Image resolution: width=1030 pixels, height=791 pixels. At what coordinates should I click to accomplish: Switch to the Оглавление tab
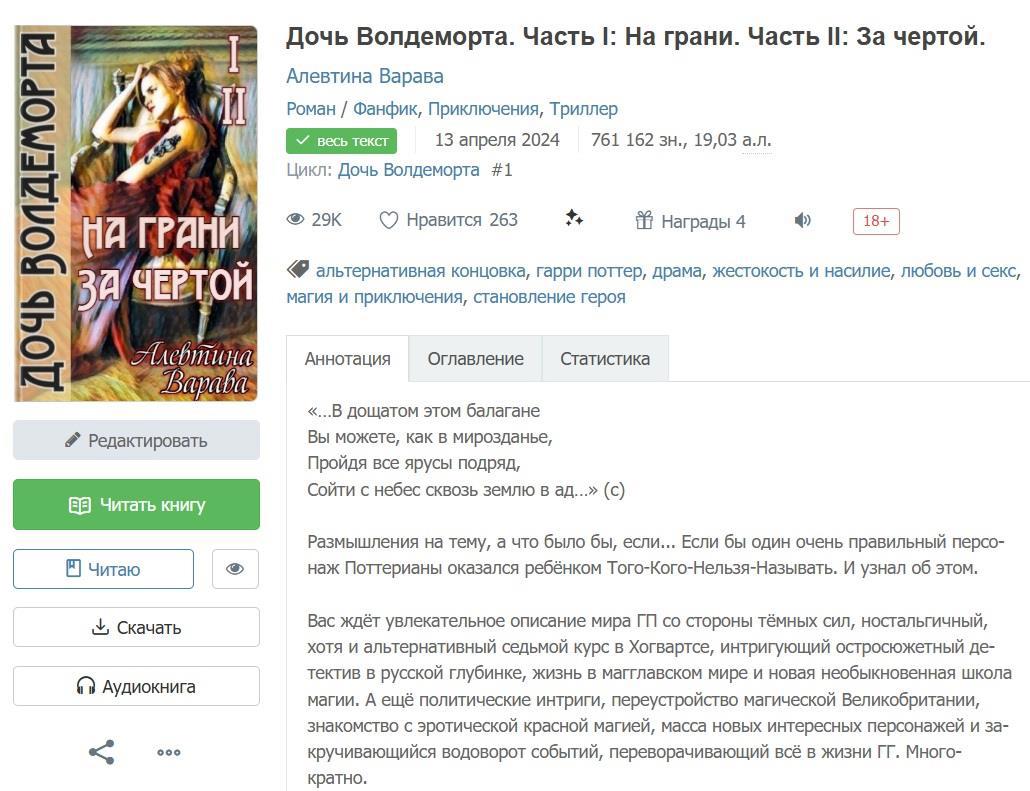click(x=475, y=359)
